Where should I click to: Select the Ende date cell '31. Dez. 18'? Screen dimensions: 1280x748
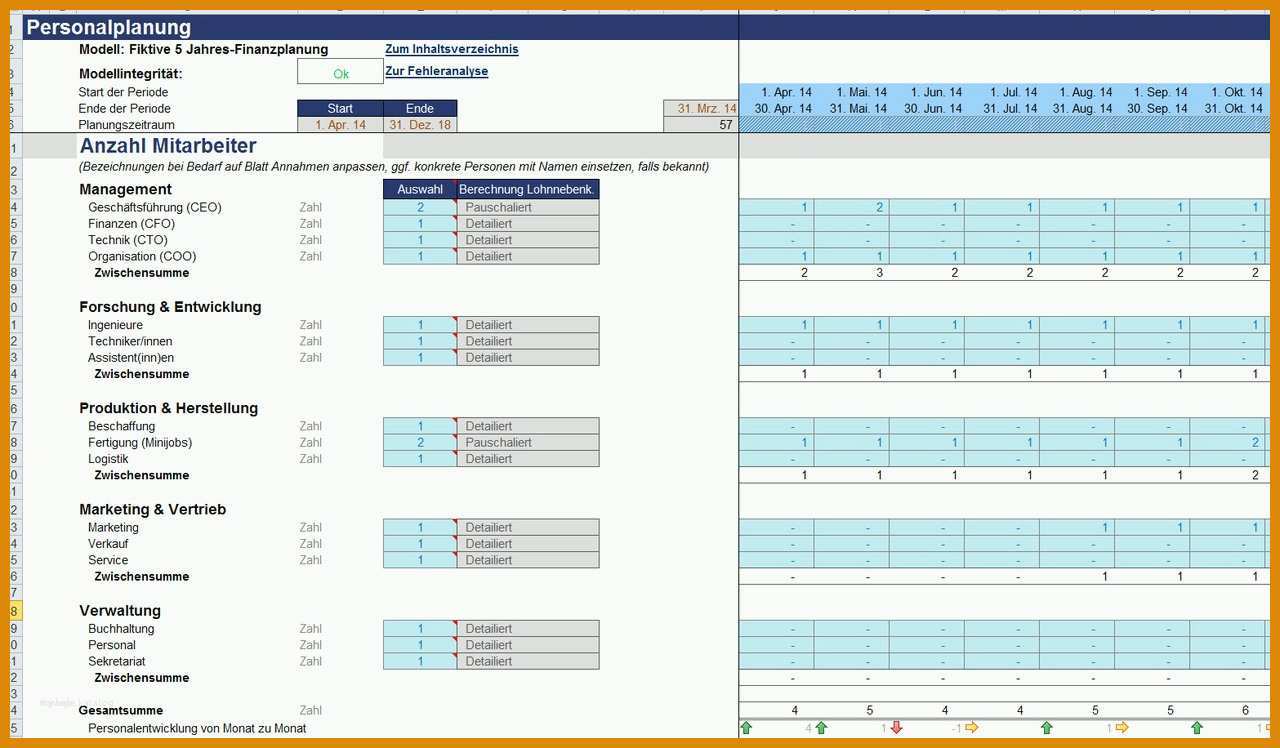point(420,125)
